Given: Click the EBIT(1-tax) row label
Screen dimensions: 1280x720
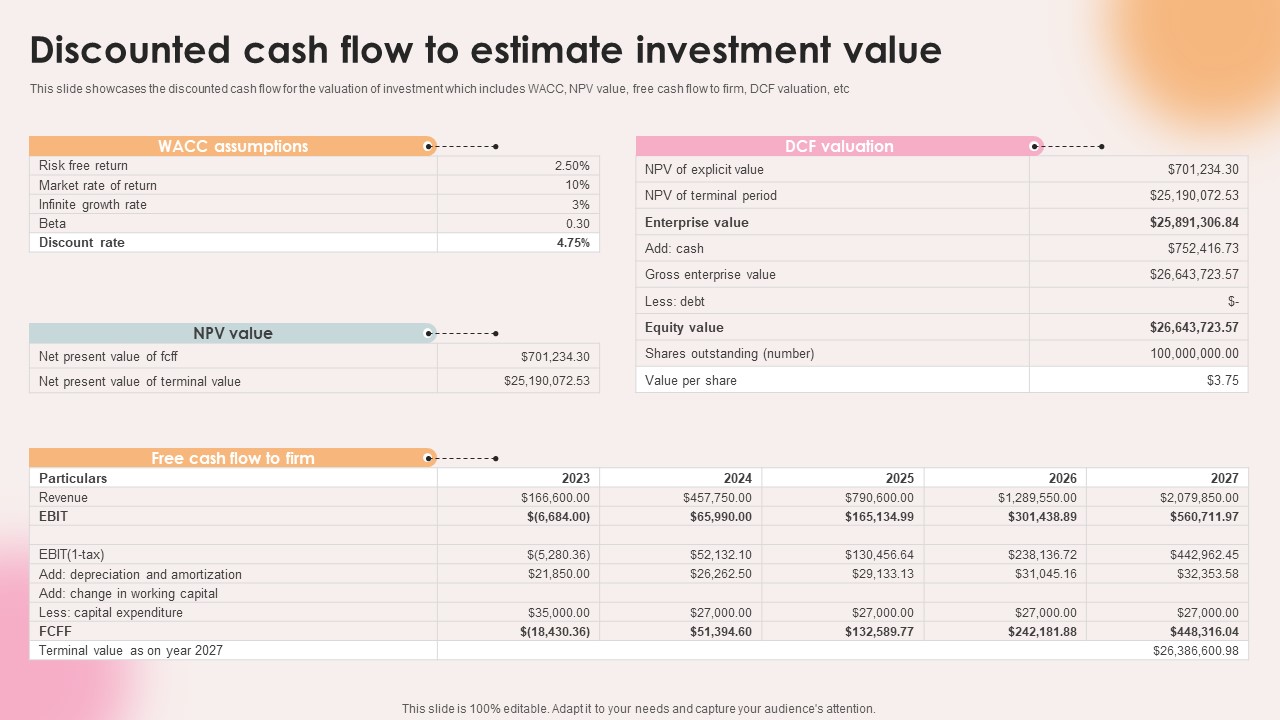Looking at the screenshot, I should [71, 554].
